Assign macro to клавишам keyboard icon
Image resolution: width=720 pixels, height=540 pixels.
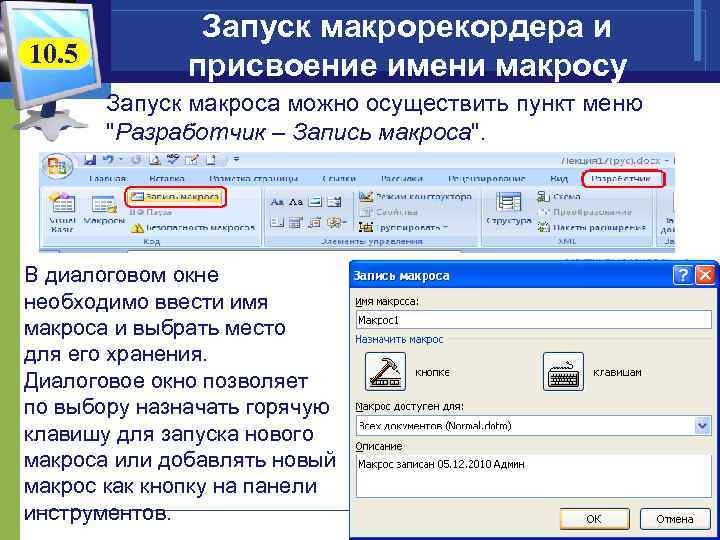tap(563, 371)
